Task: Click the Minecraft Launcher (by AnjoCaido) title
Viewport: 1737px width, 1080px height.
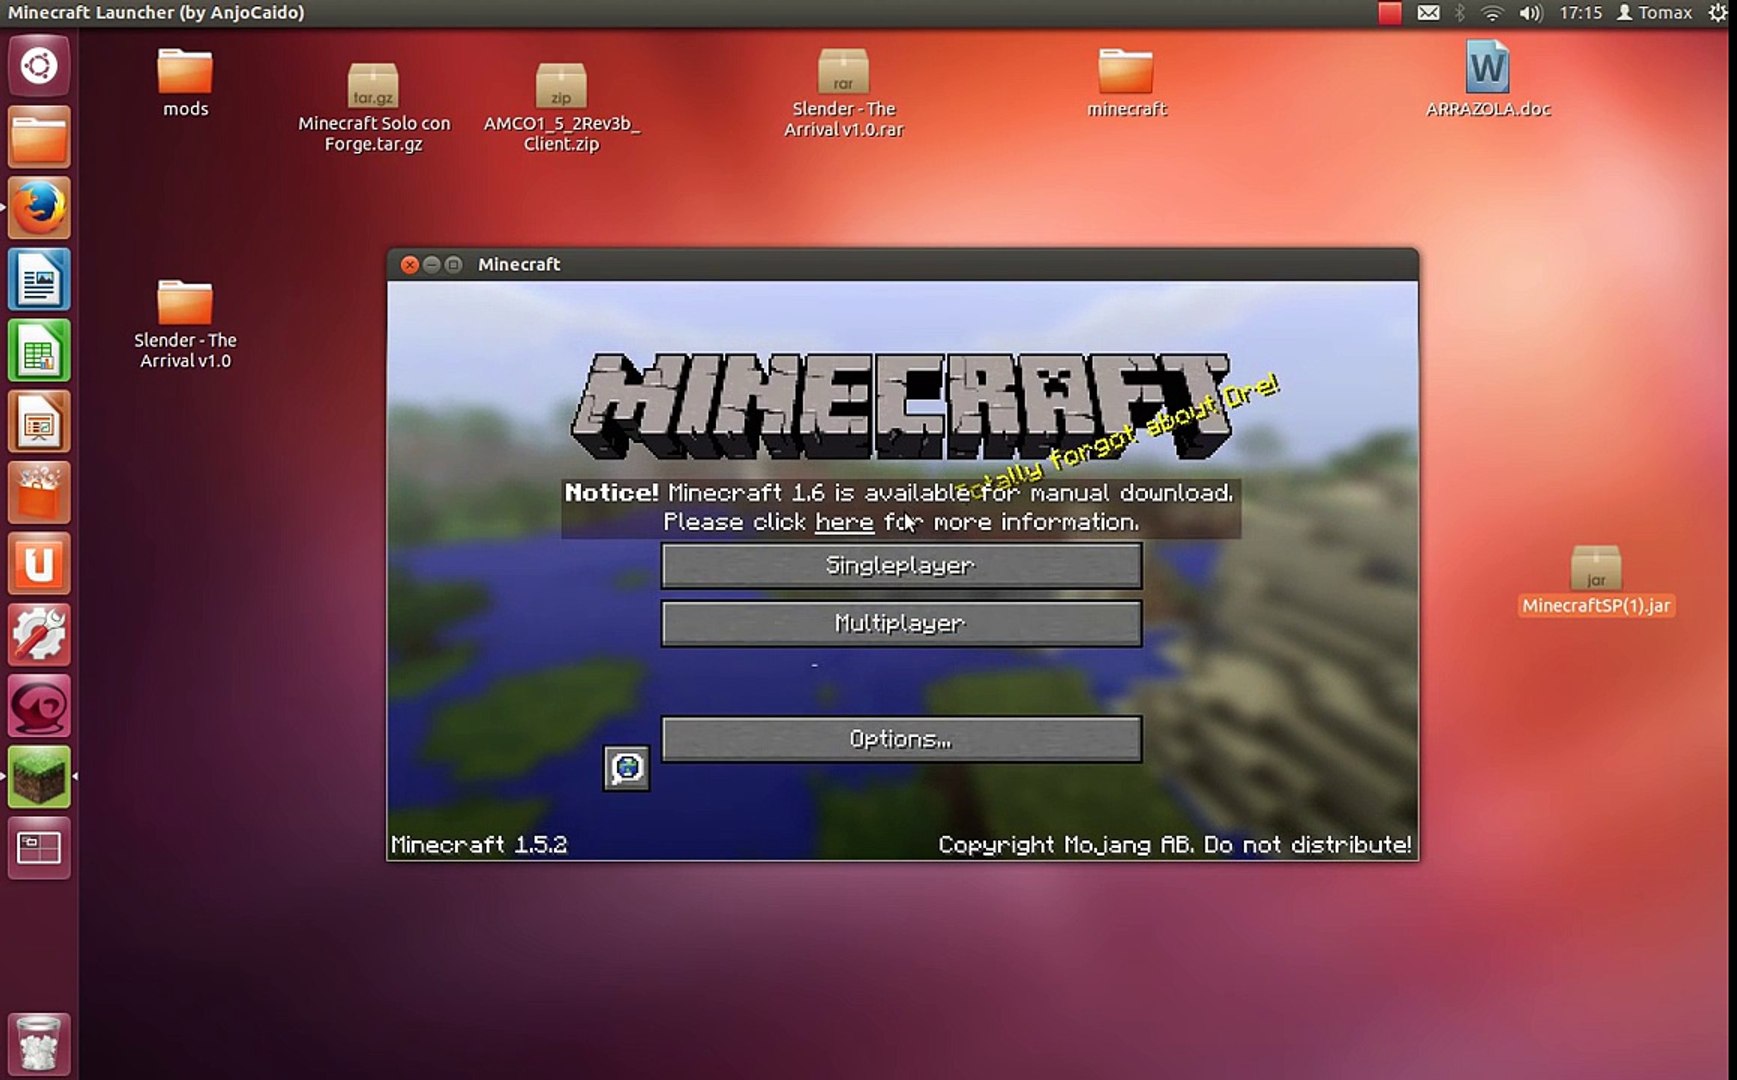Action: [156, 13]
